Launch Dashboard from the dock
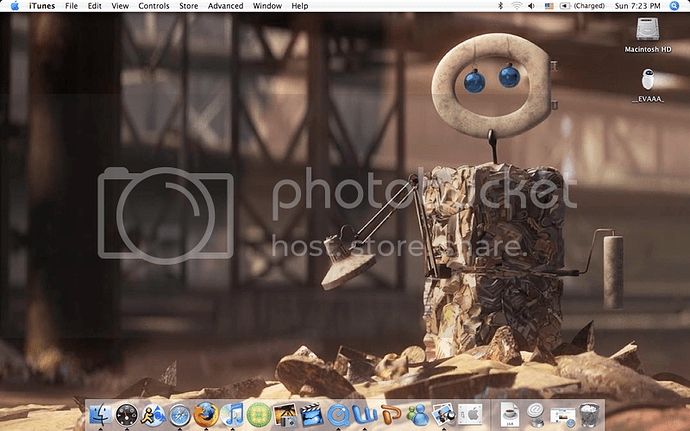The image size is (690, 431). [127, 413]
